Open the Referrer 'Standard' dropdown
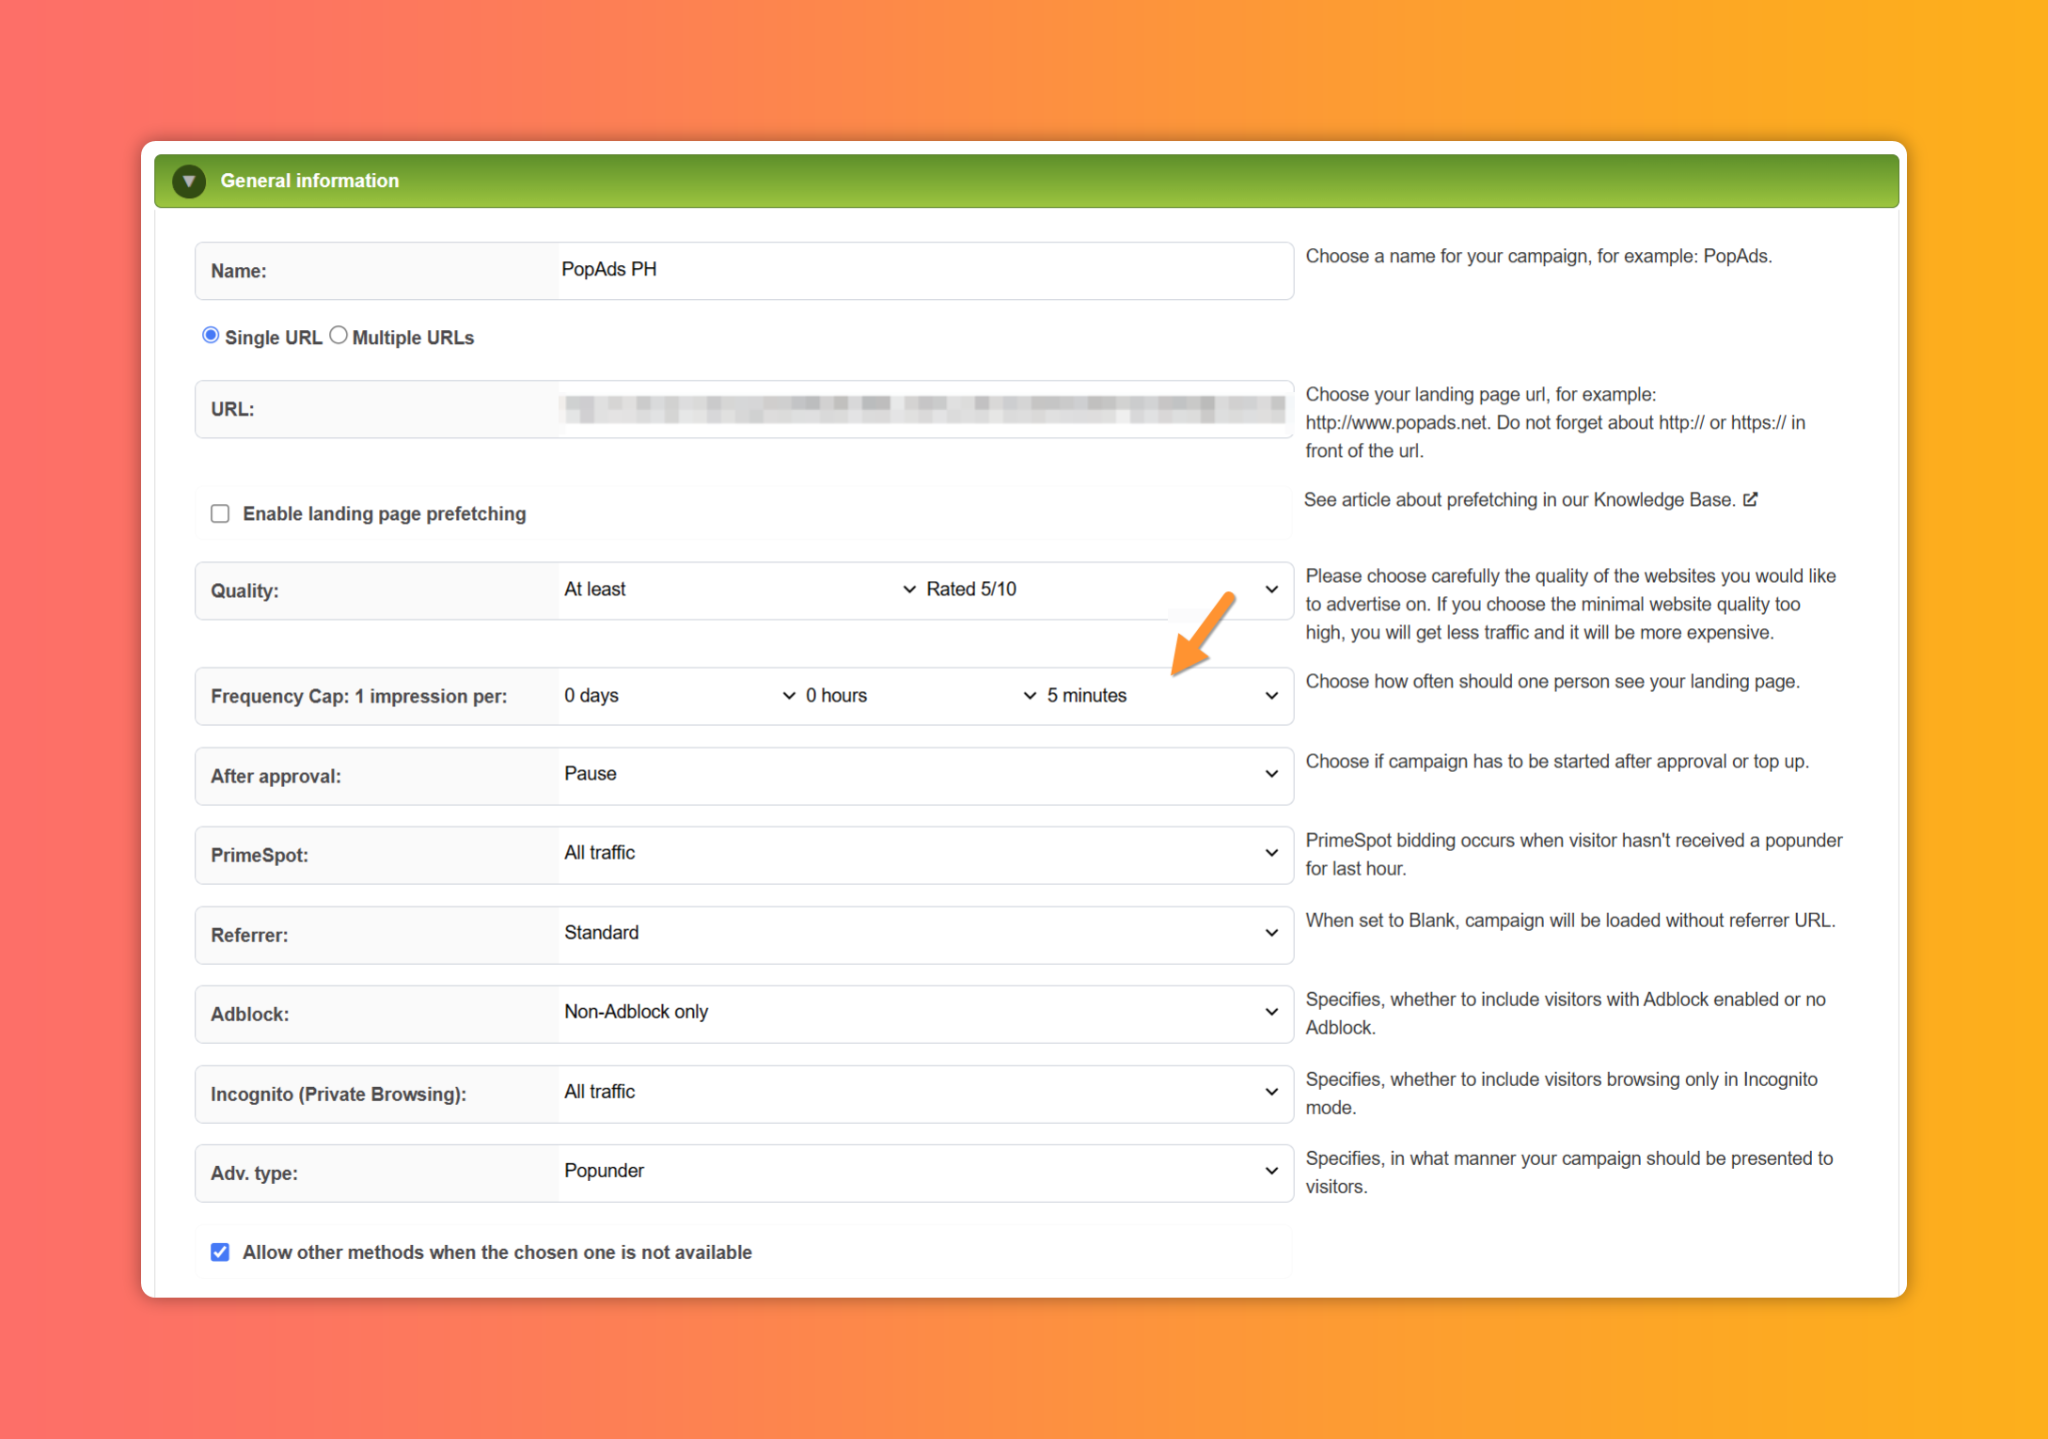Image resolution: width=2048 pixels, height=1439 pixels. [922, 932]
